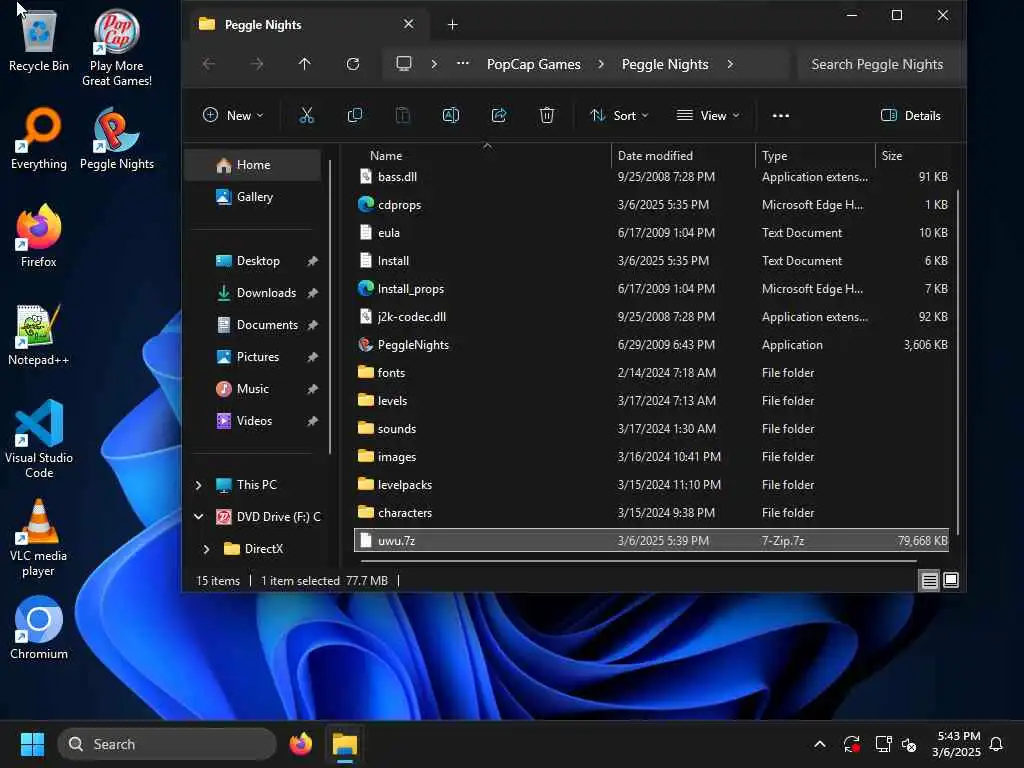1024x768 pixels.
Task: Expand This PC in navigation pane
Action: tap(199, 485)
